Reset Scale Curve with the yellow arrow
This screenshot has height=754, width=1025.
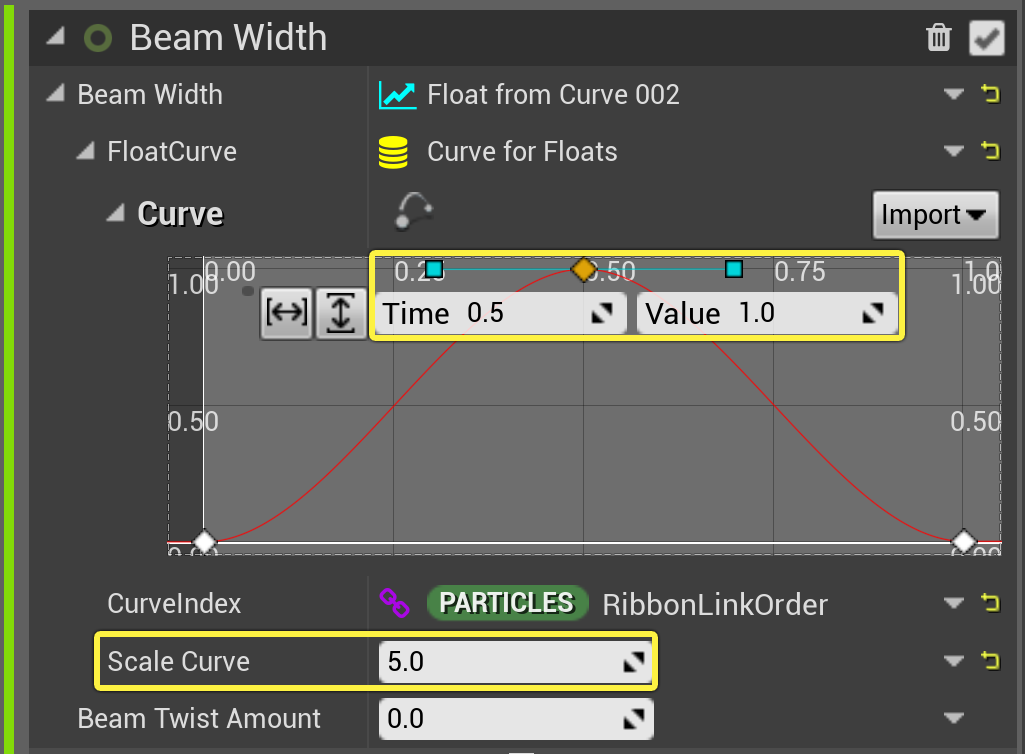point(990,660)
